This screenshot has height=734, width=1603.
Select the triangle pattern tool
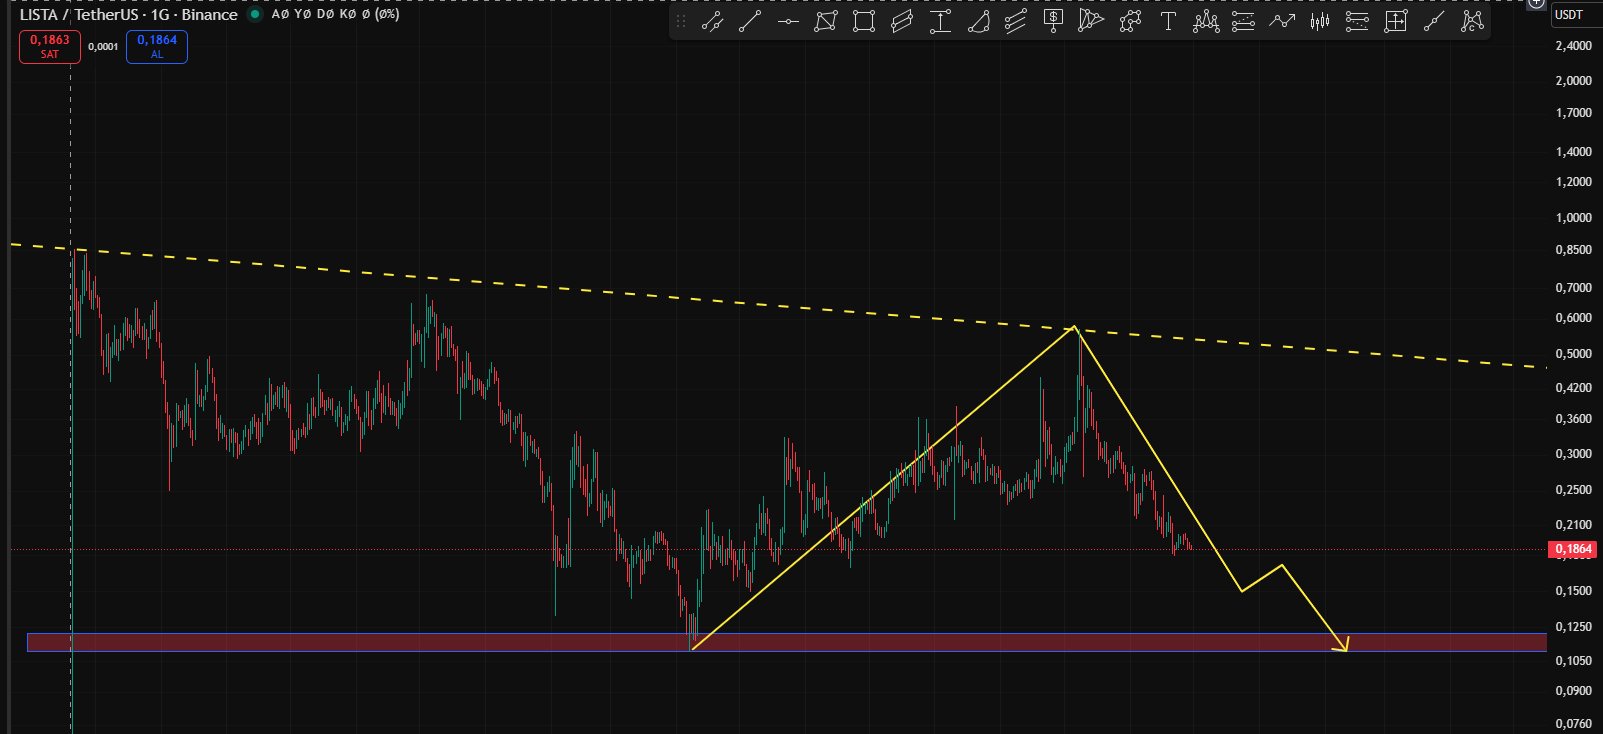(x=1091, y=22)
